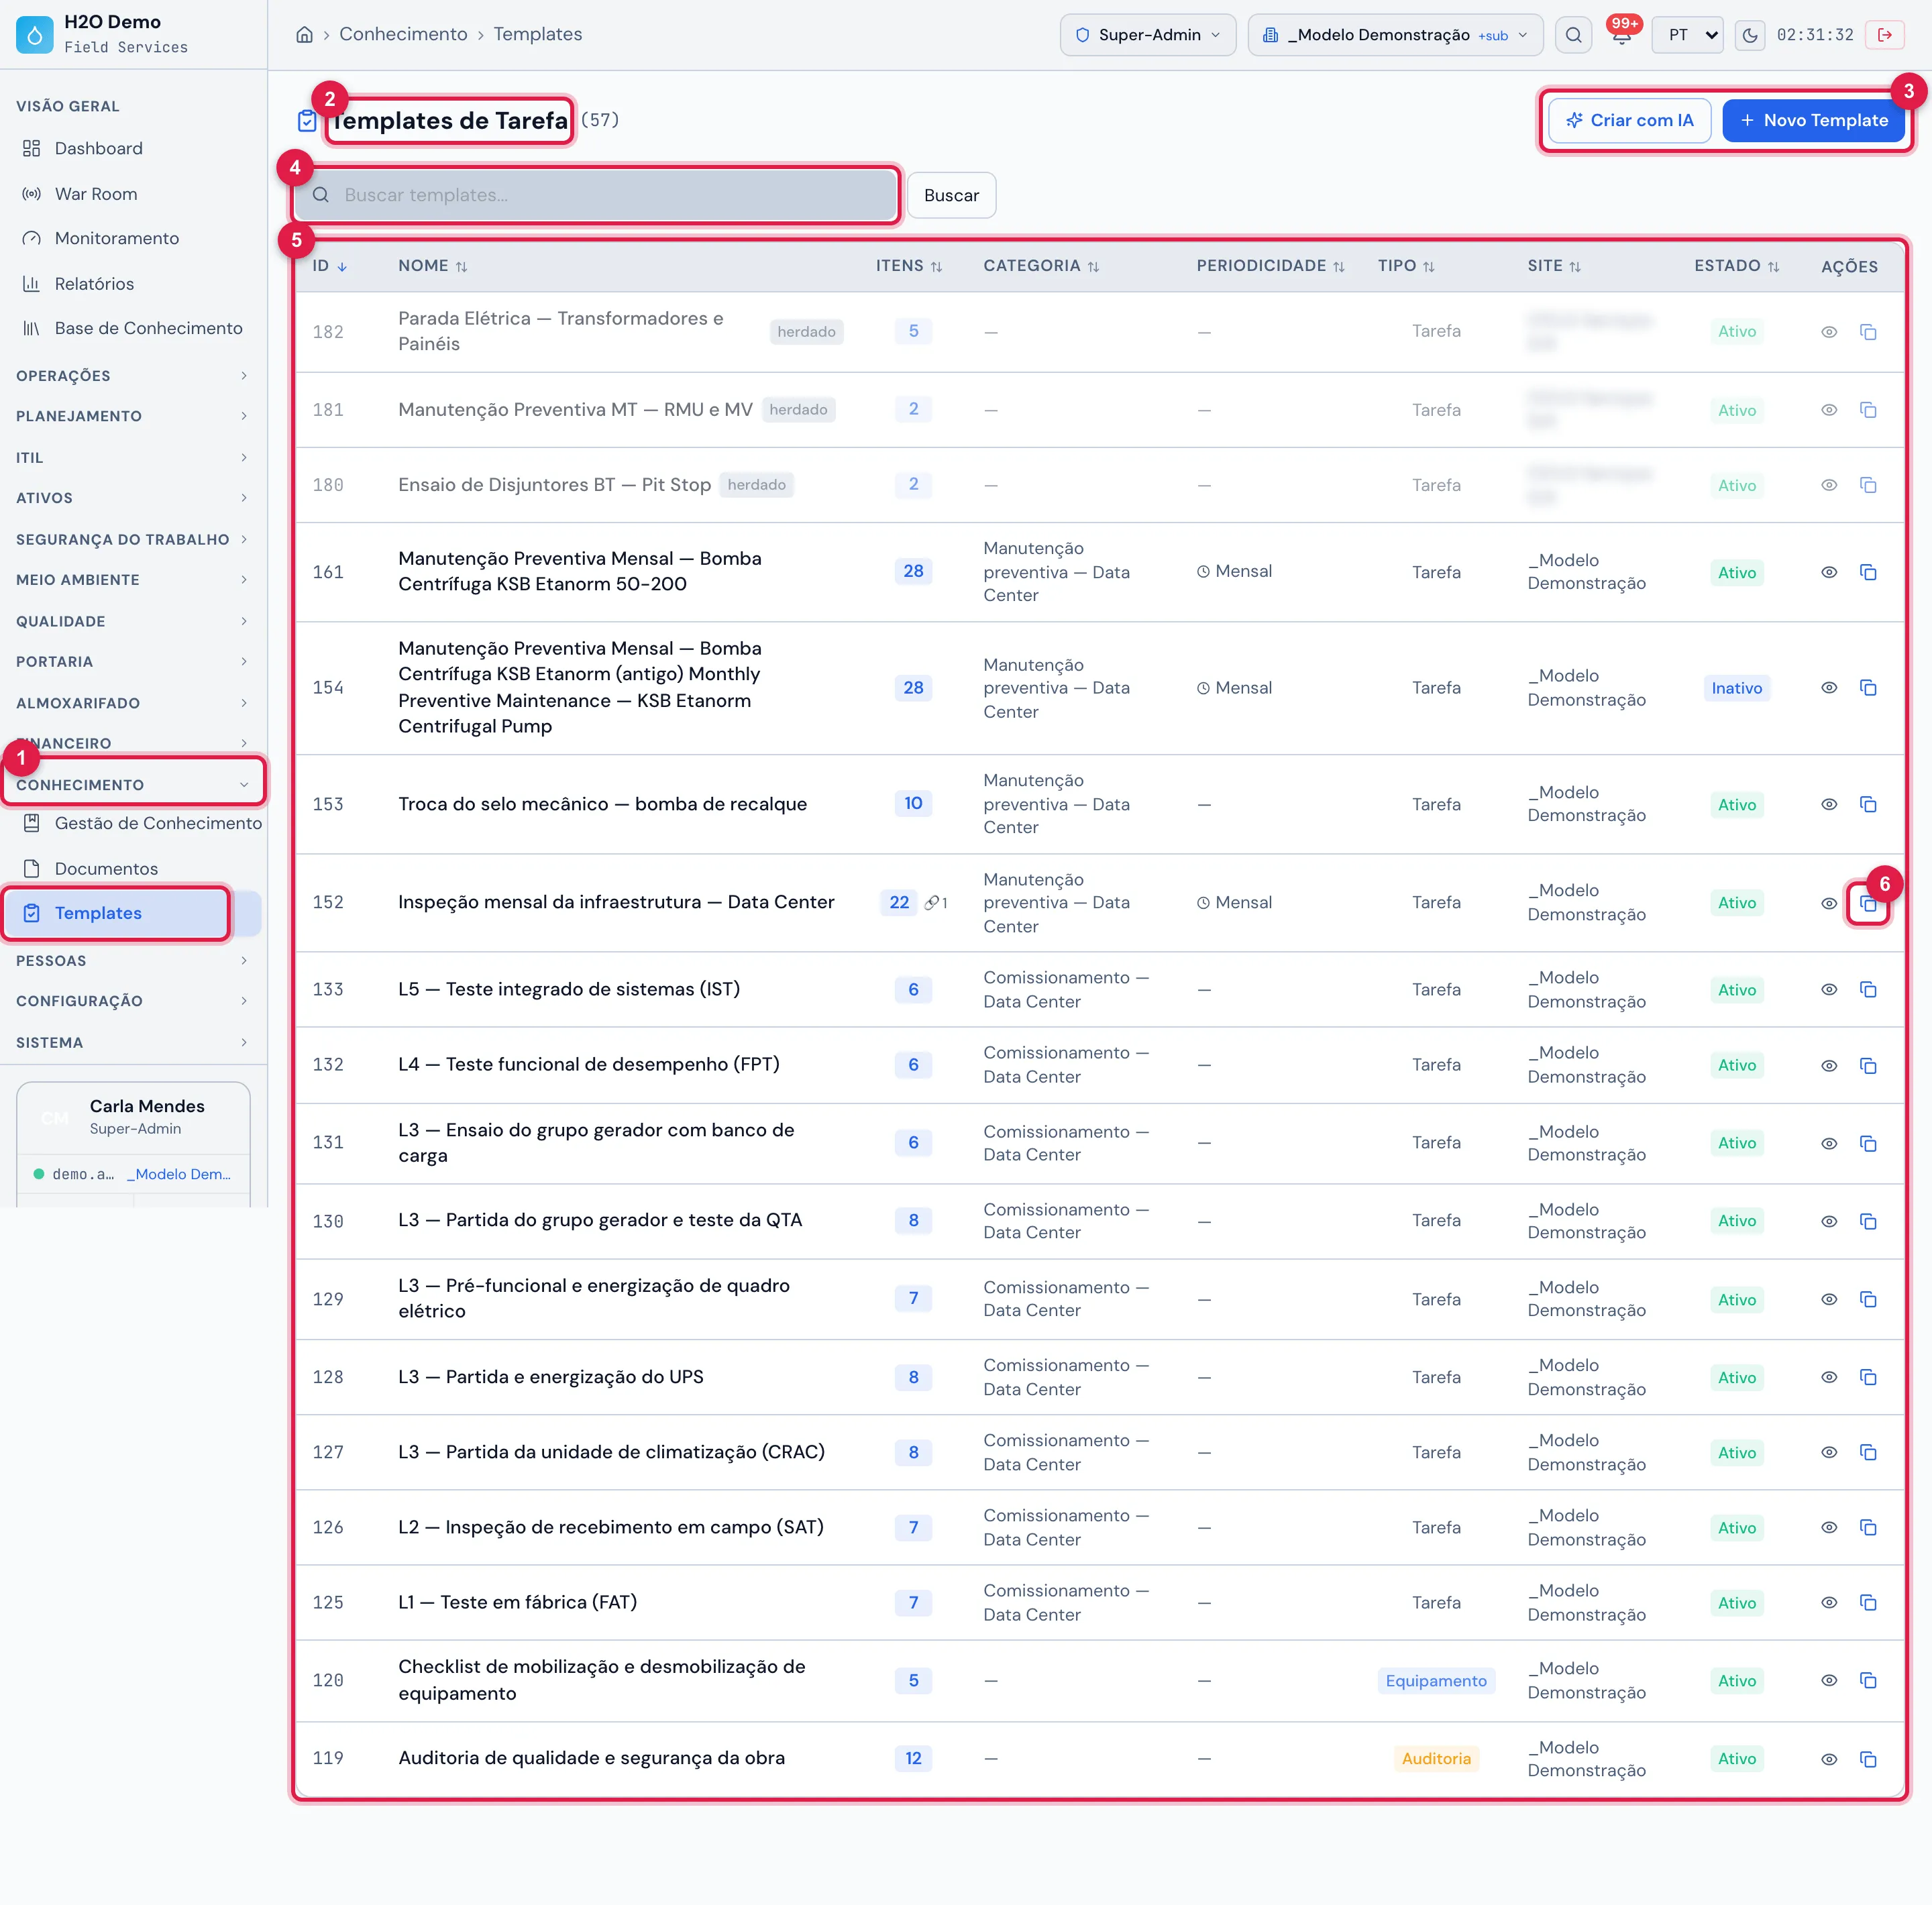Viewport: 1932px width, 1905px height.
Task: Toggle dark mode with the moon icon
Action: [1749, 35]
